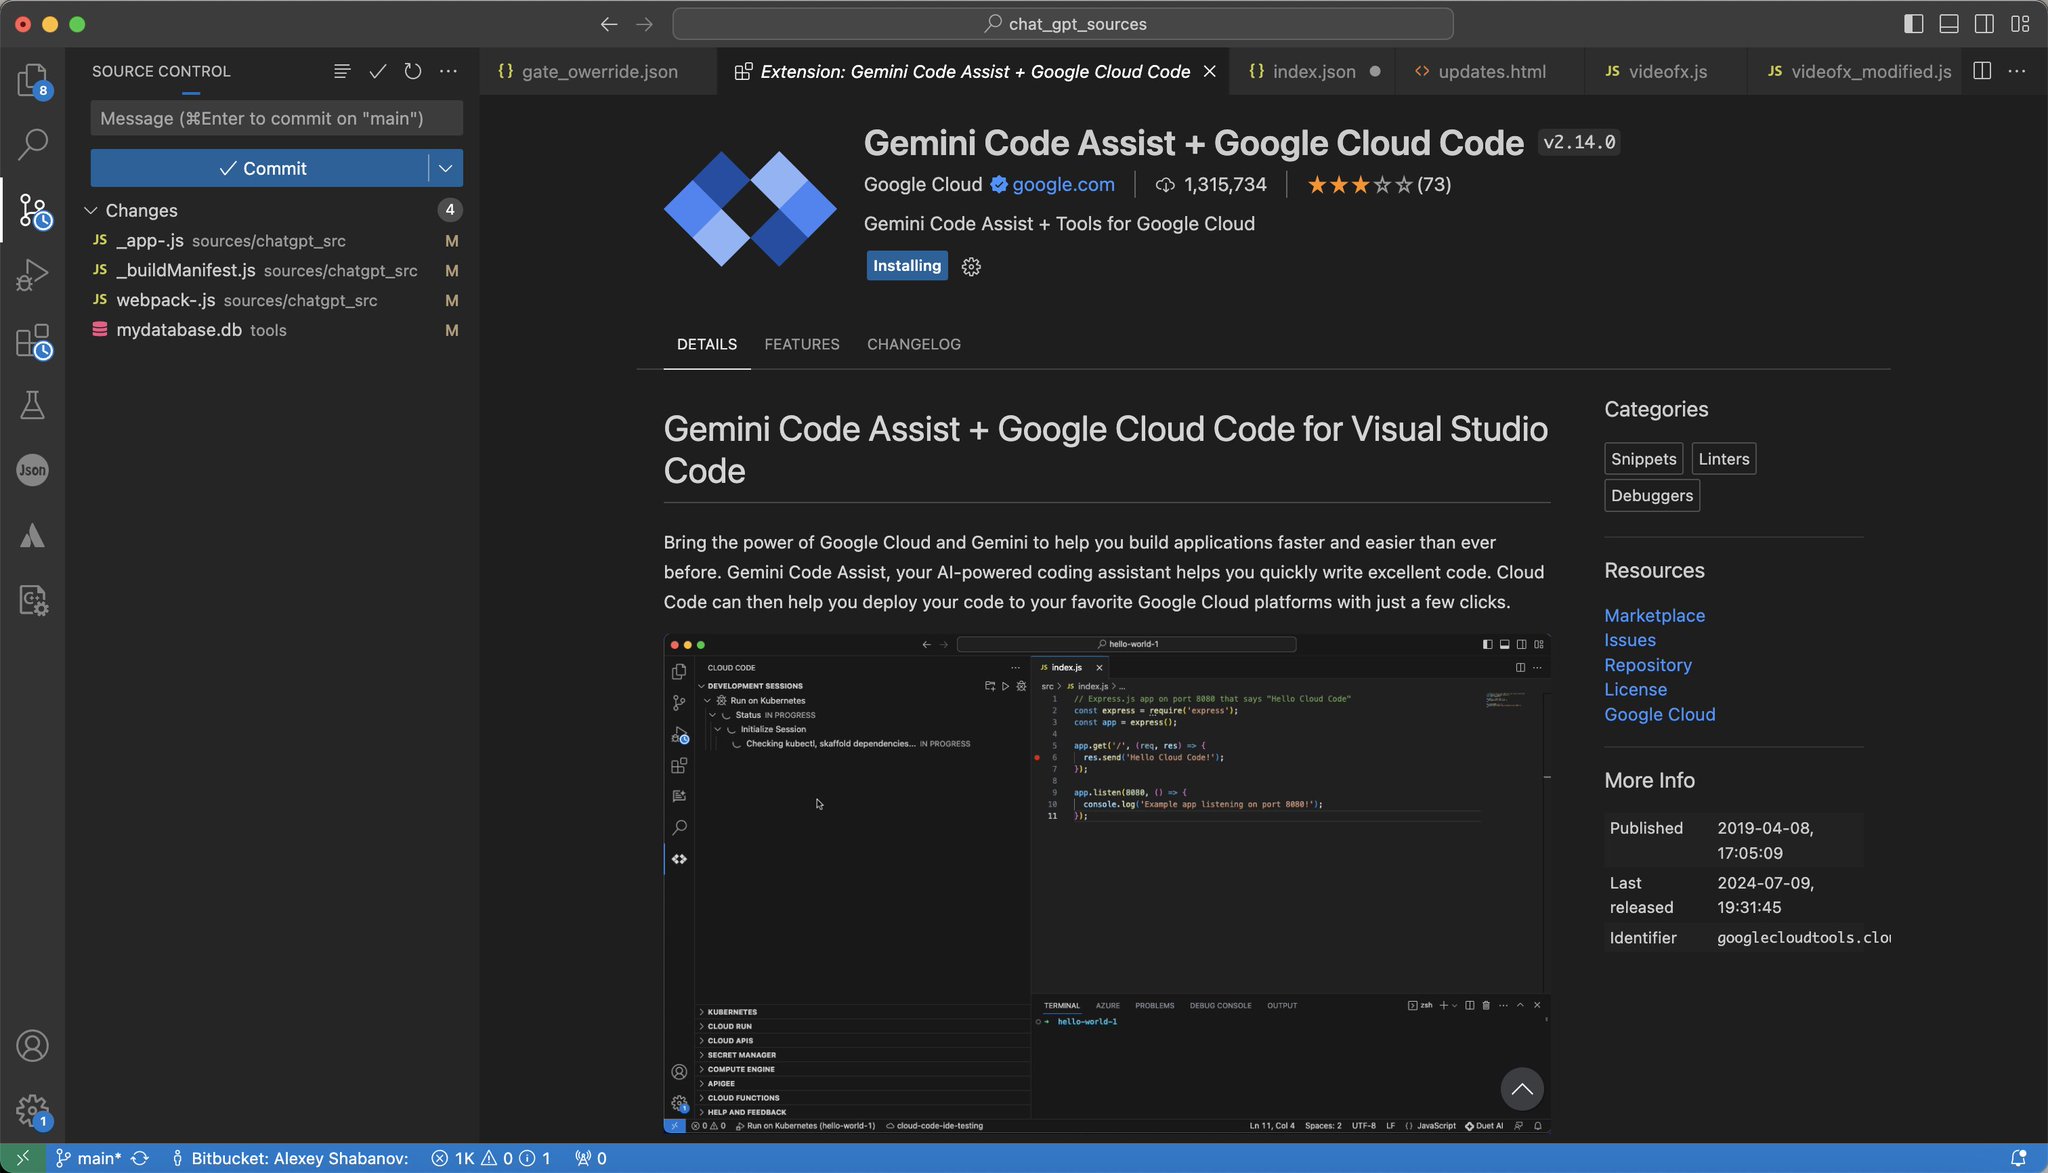The image size is (2048, 1173).
Task: Click the split editor right icon
Action: click(1982, 71)
